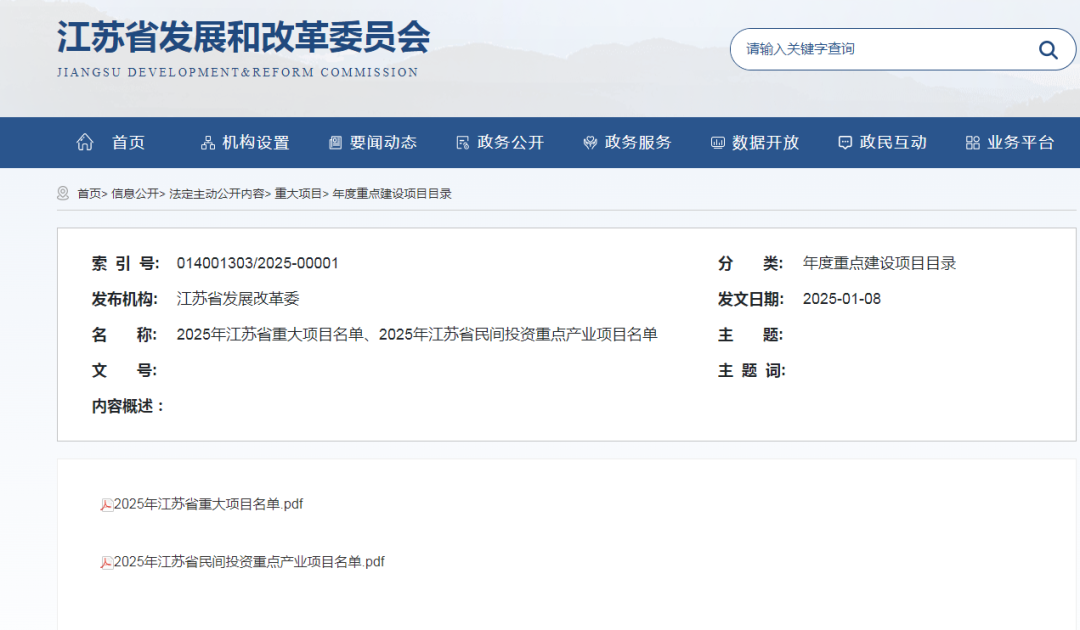Click the 政务公开 disclosure icon
This screenshot has height=630, width=1080.
pos(461,142)
